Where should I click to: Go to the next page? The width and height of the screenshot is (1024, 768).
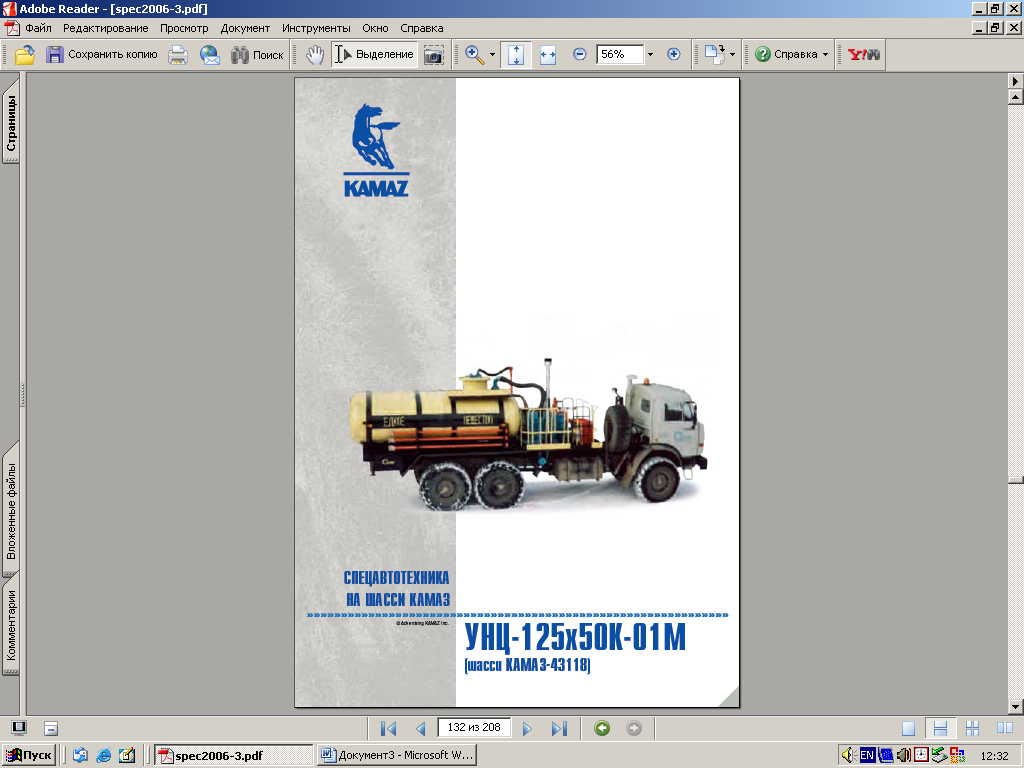527,728
